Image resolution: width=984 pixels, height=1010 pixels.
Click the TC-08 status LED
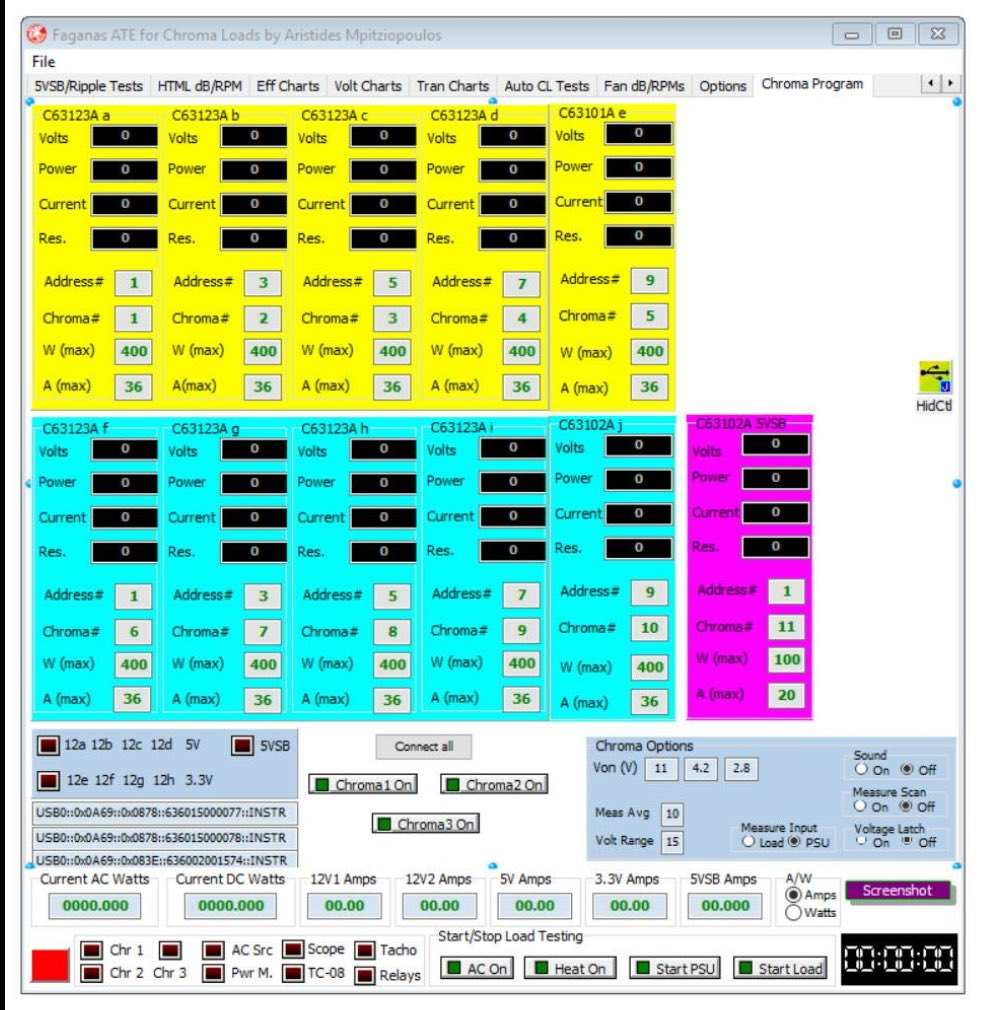click(294, 973)
